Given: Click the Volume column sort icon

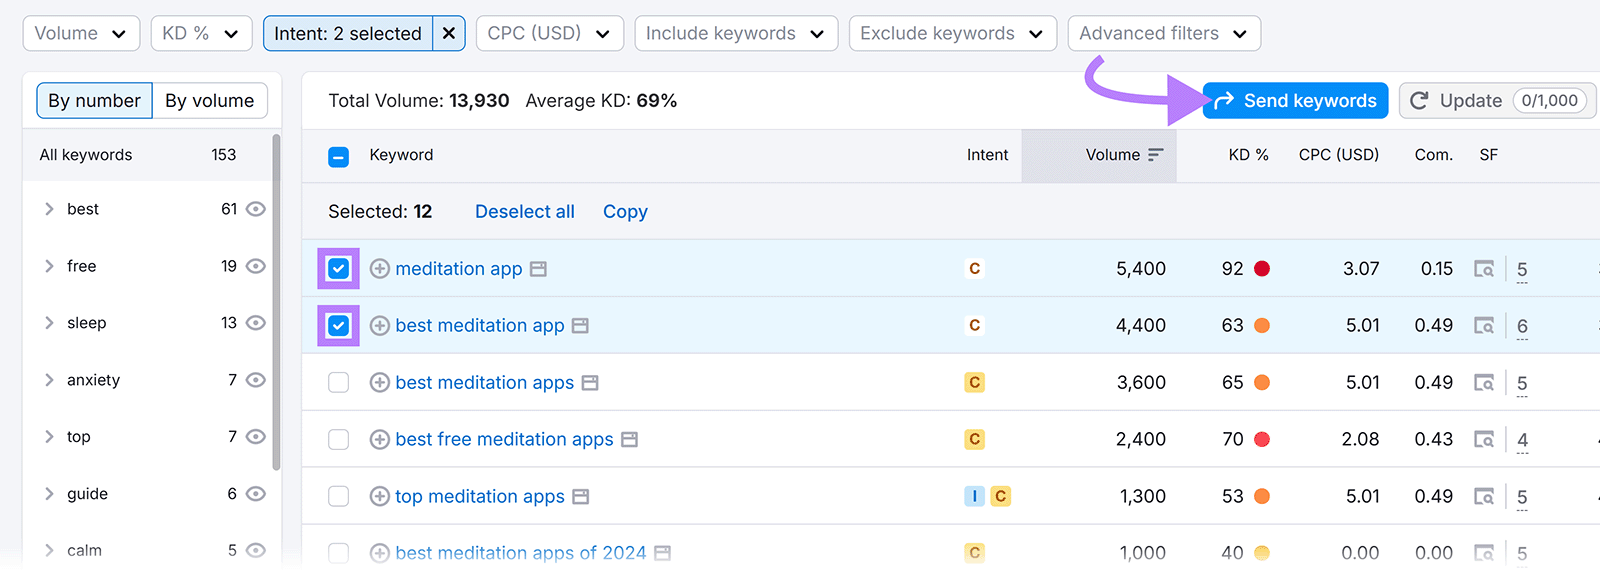Looking at the screenshot, I should click(x=1156, y=155).
